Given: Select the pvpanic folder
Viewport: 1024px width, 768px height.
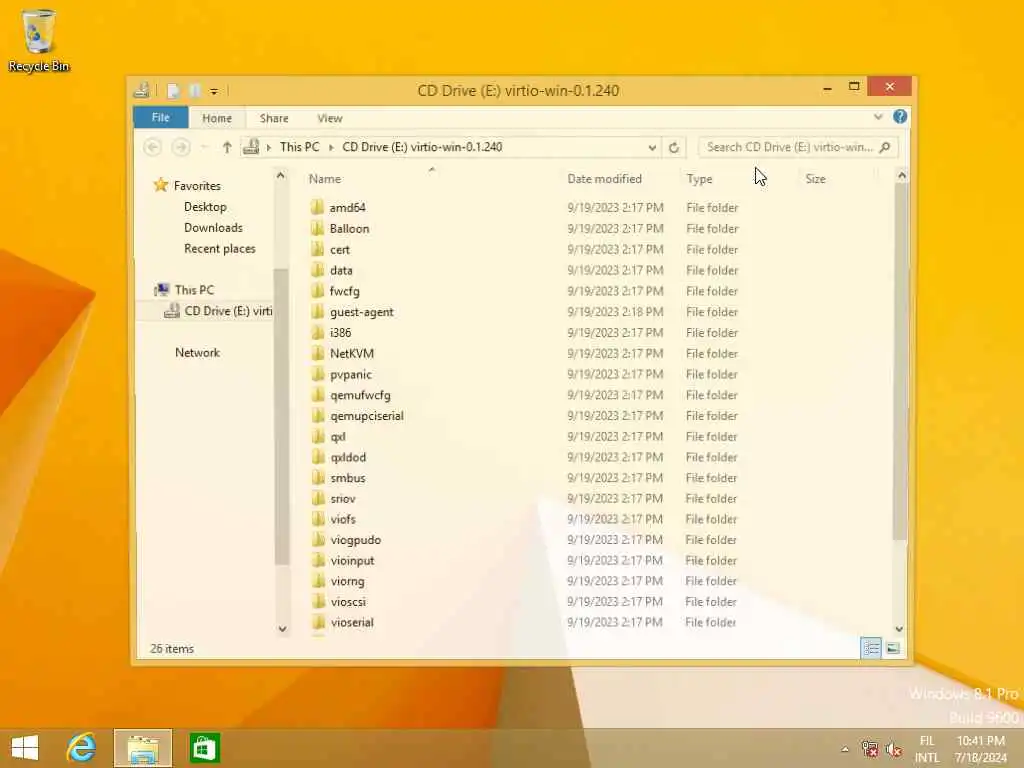Looking at the screenshot, I should (x=351, y=374).
